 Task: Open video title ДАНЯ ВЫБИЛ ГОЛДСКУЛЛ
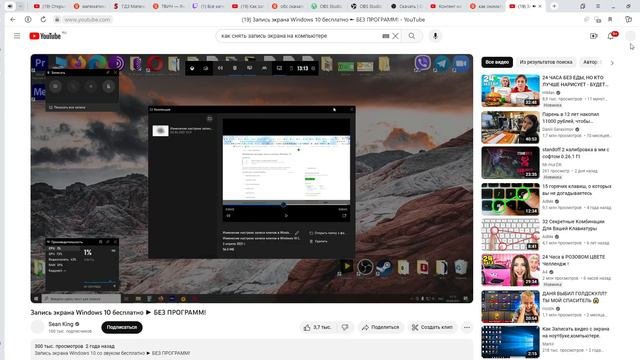pos(575,297)
